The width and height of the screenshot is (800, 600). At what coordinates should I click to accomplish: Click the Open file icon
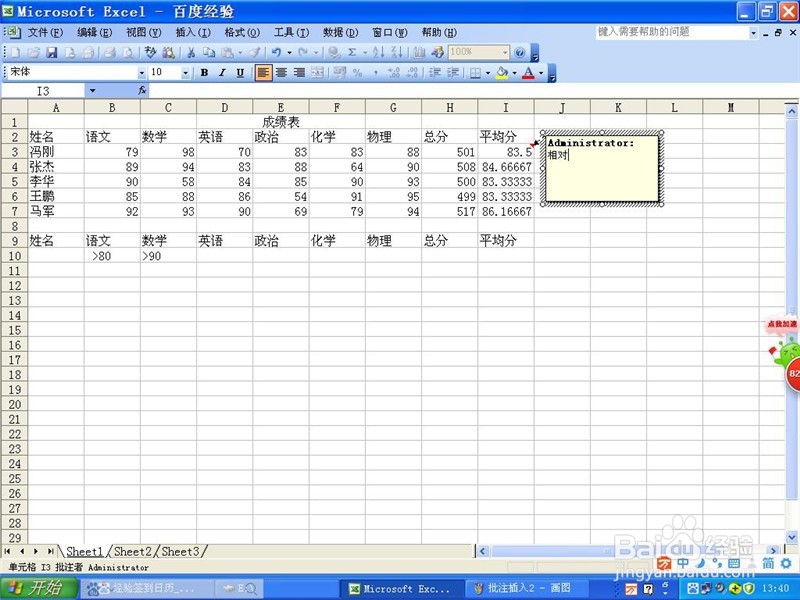coord(34,52)
